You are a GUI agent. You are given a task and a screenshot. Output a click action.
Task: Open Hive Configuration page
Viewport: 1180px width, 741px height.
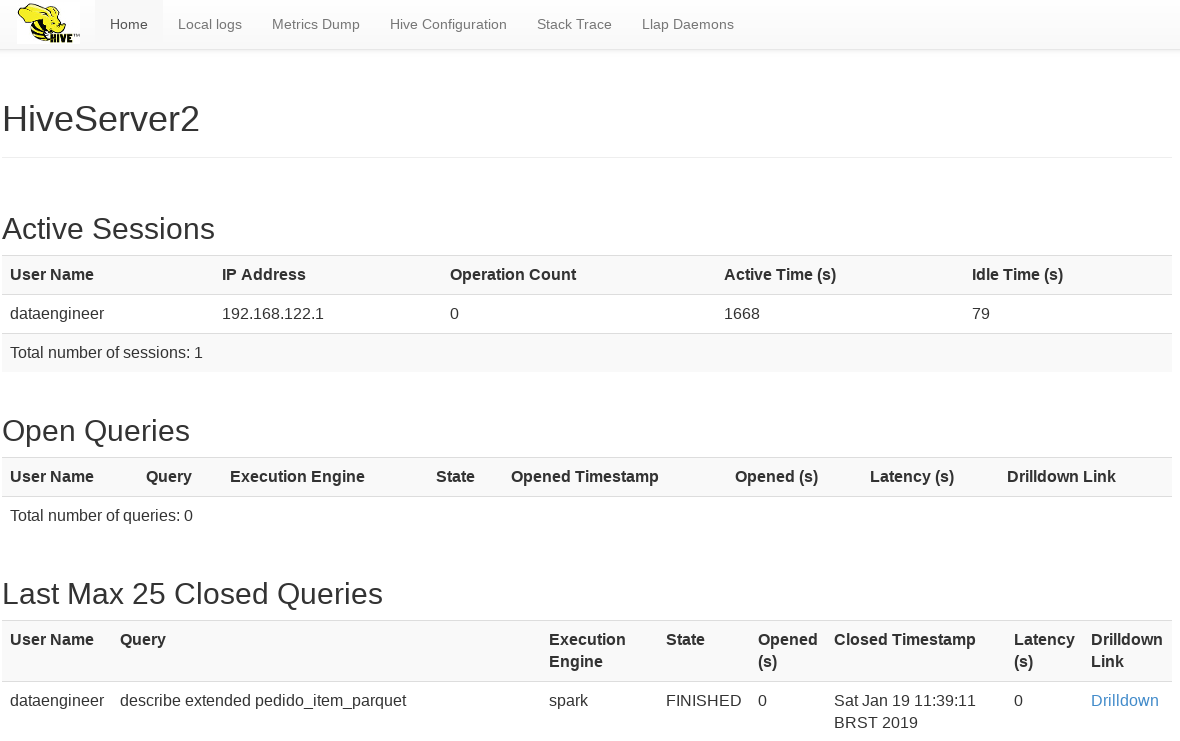[448, 24]
